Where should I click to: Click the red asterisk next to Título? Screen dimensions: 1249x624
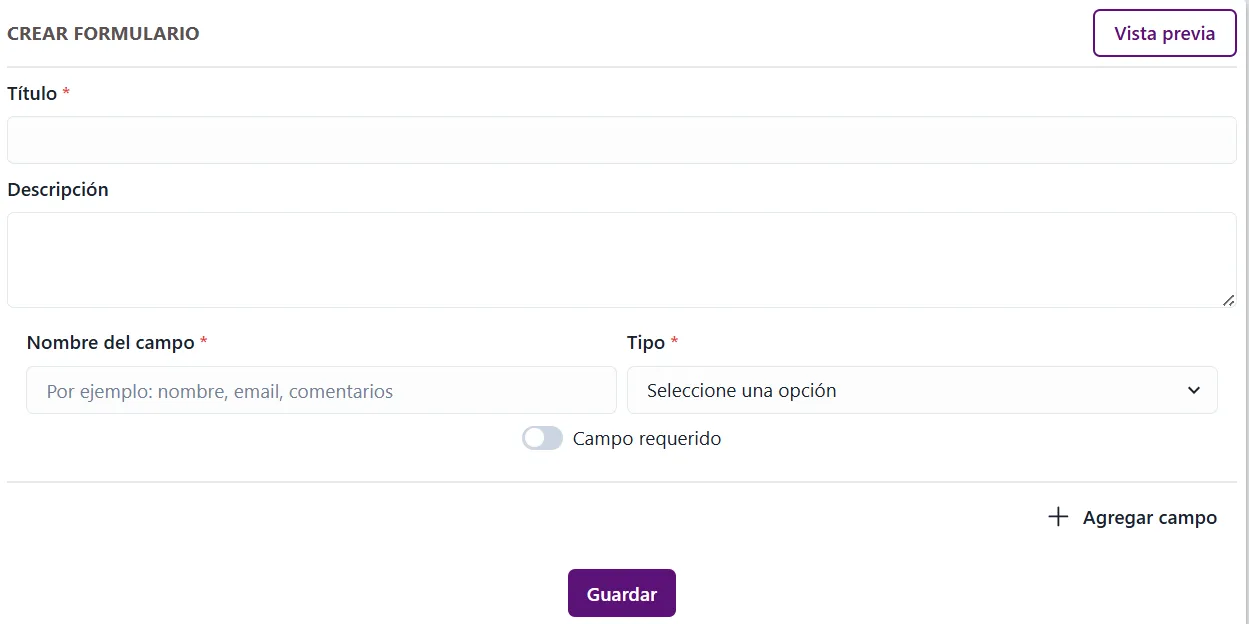(x=66, y=93)
